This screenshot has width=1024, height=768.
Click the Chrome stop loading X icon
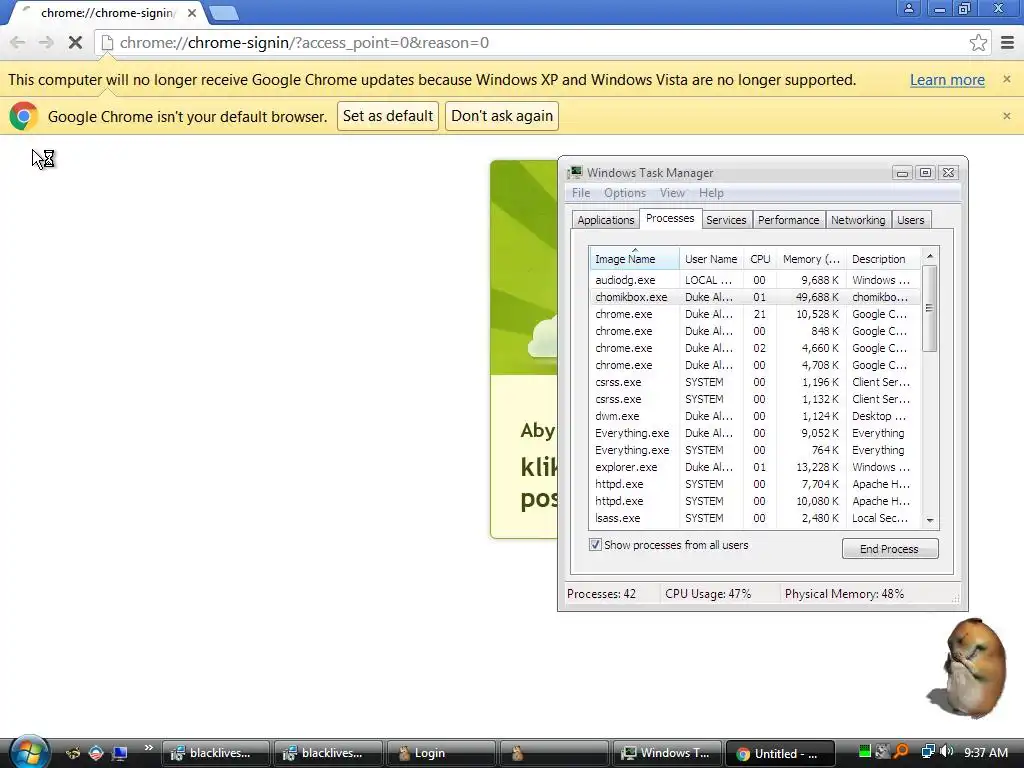[x=75, y=43]
